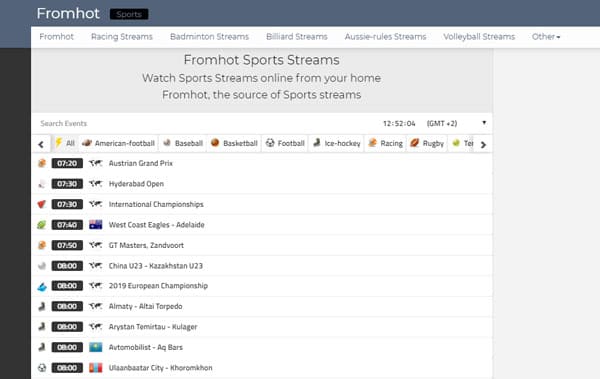Click the 07:40 time badge
The height and width of the screenshot is (379, 600).
pos(67,225)
